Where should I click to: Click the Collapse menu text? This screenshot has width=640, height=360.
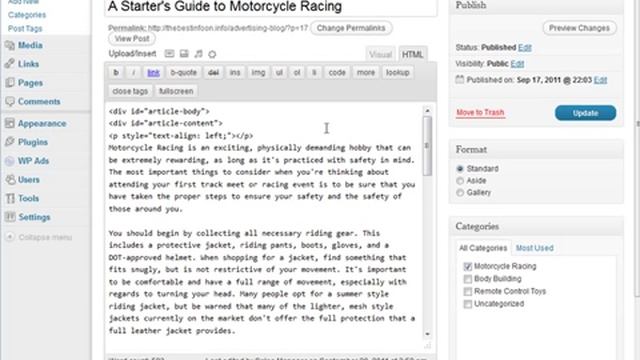point(45,237)
